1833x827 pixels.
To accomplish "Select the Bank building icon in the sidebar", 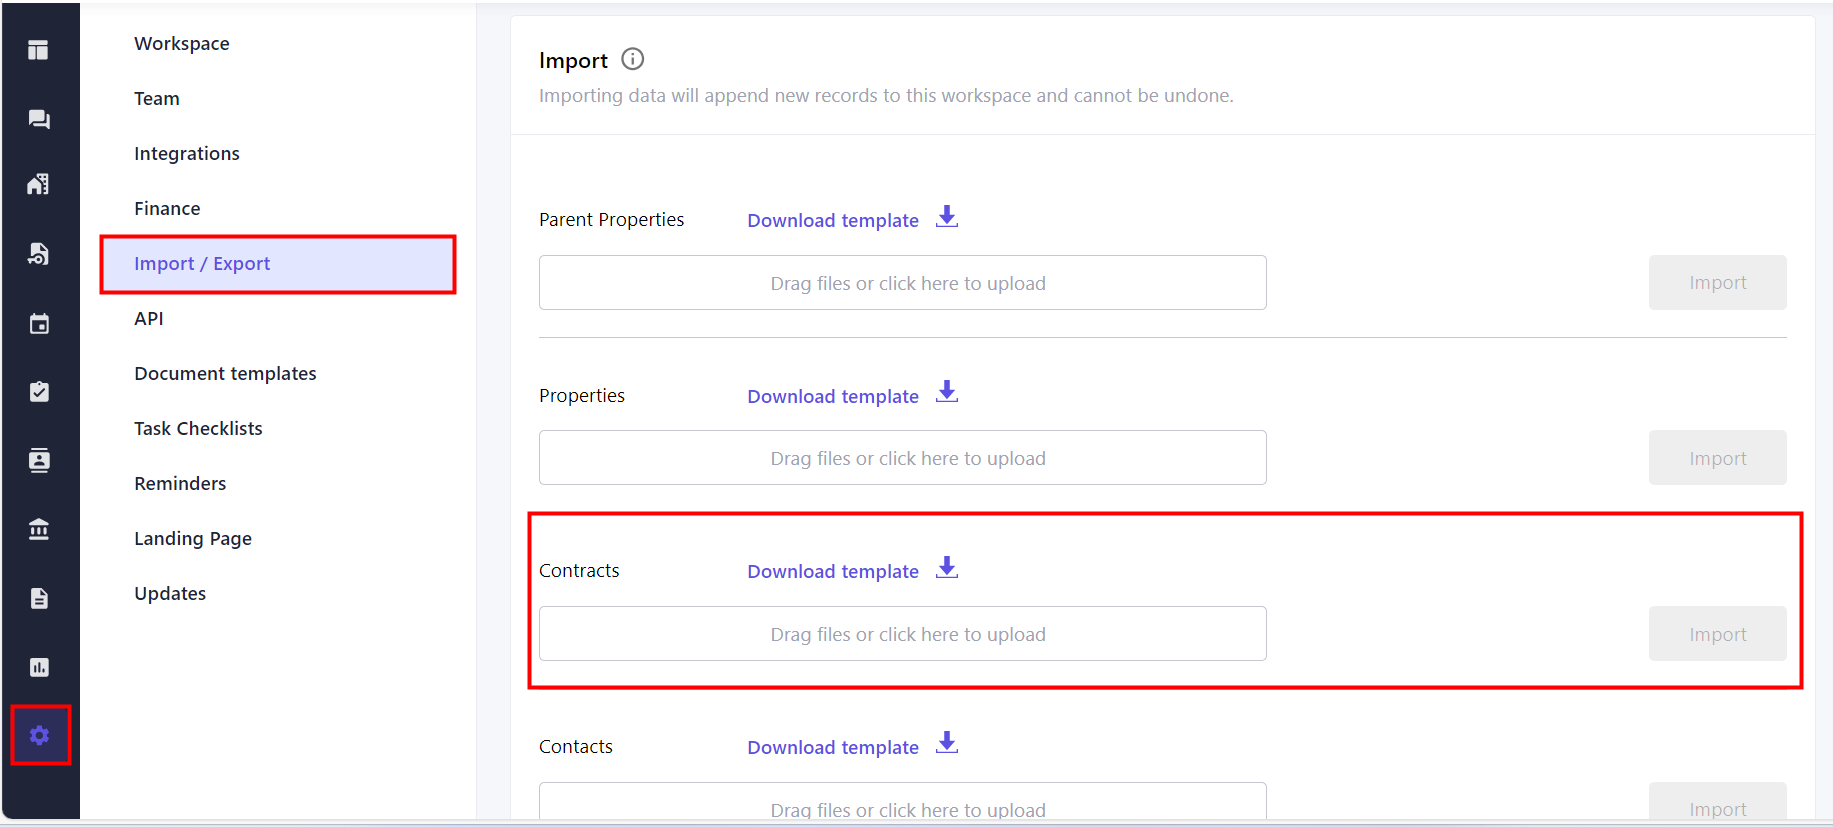I will (x=39, y=529).
